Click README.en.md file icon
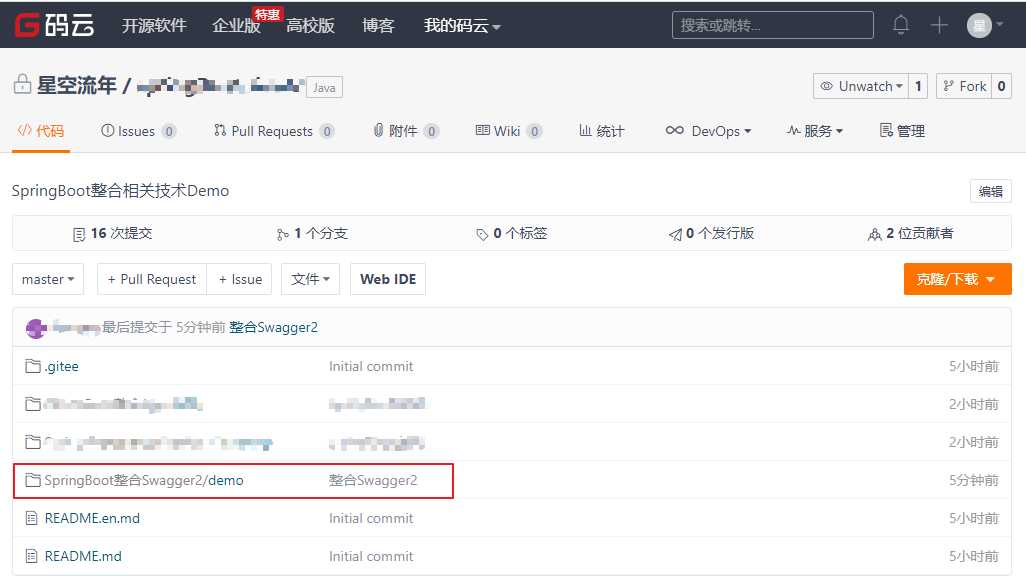 31,518
